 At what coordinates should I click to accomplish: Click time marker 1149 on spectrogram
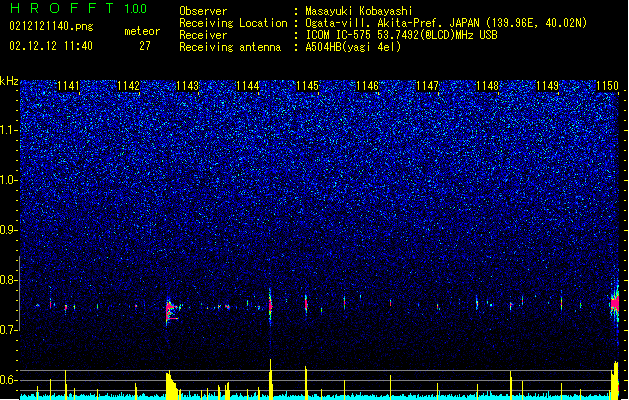[547, 86]
